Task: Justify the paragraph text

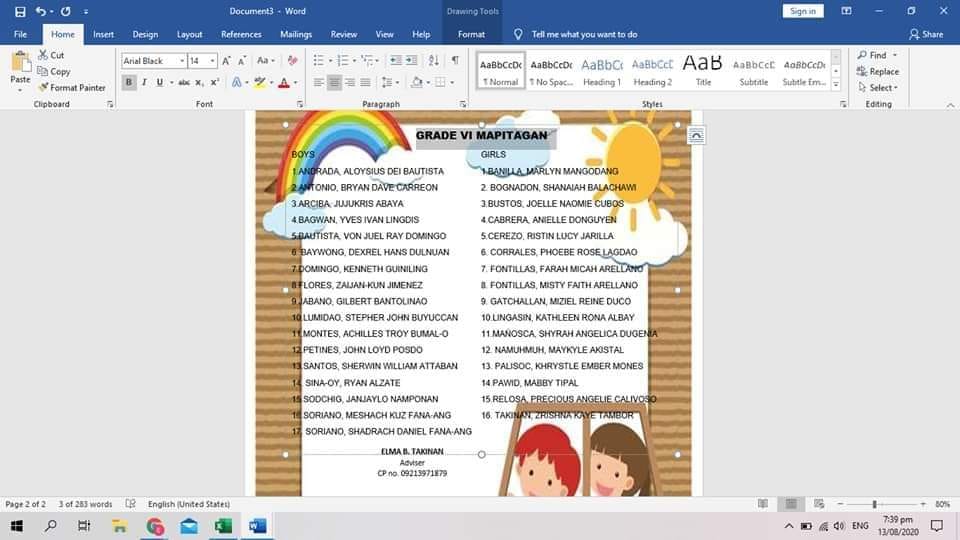Action: point(366,82)
